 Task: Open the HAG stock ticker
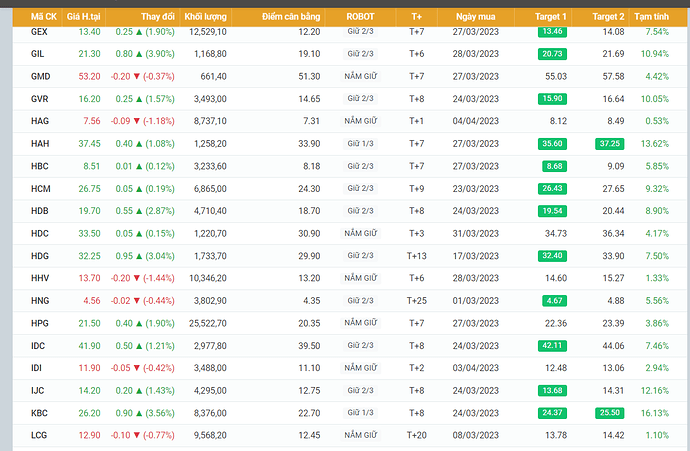[x=40, y=121]
